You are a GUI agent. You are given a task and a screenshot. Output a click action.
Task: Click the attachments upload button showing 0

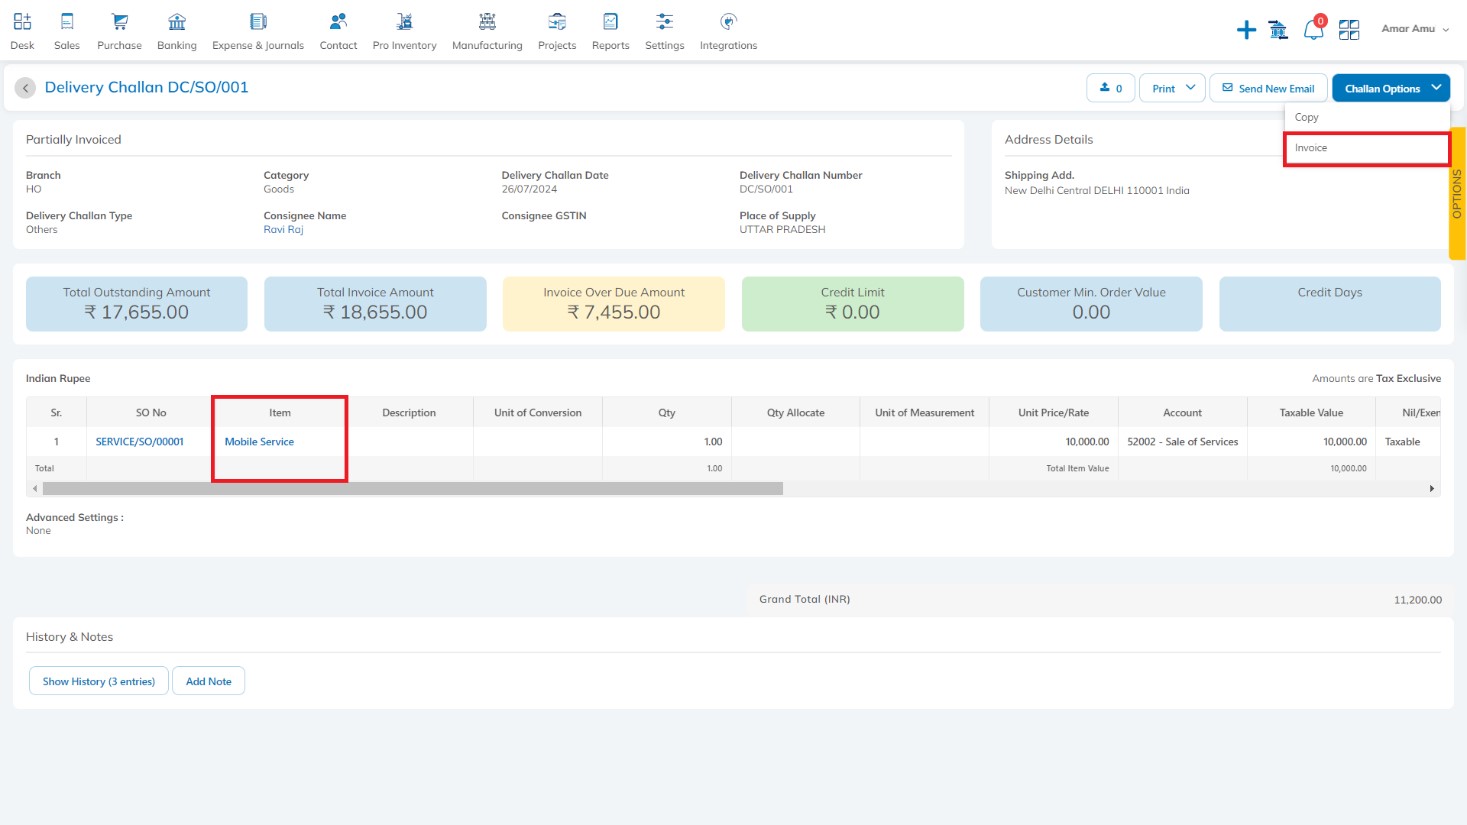coord(1110,88)
